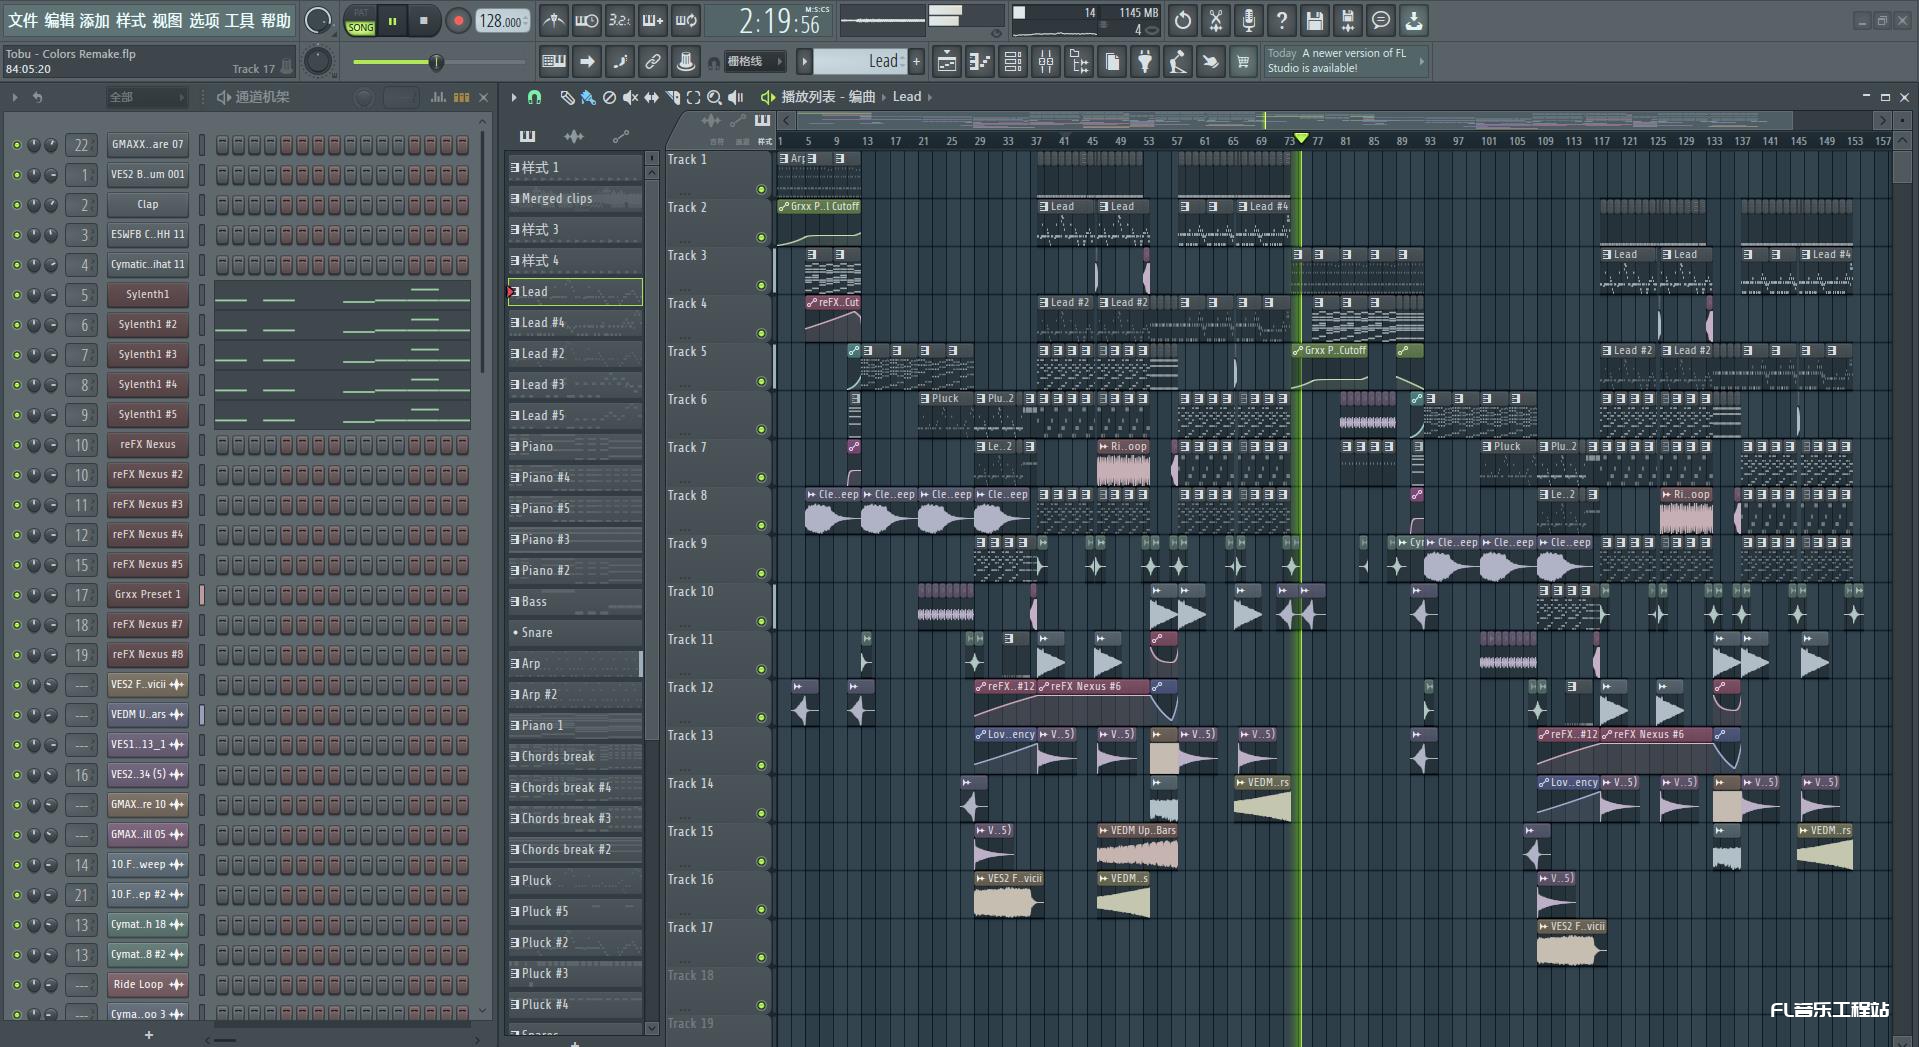
Task: Expand the news panel arrow
Action: [1421, 61]
